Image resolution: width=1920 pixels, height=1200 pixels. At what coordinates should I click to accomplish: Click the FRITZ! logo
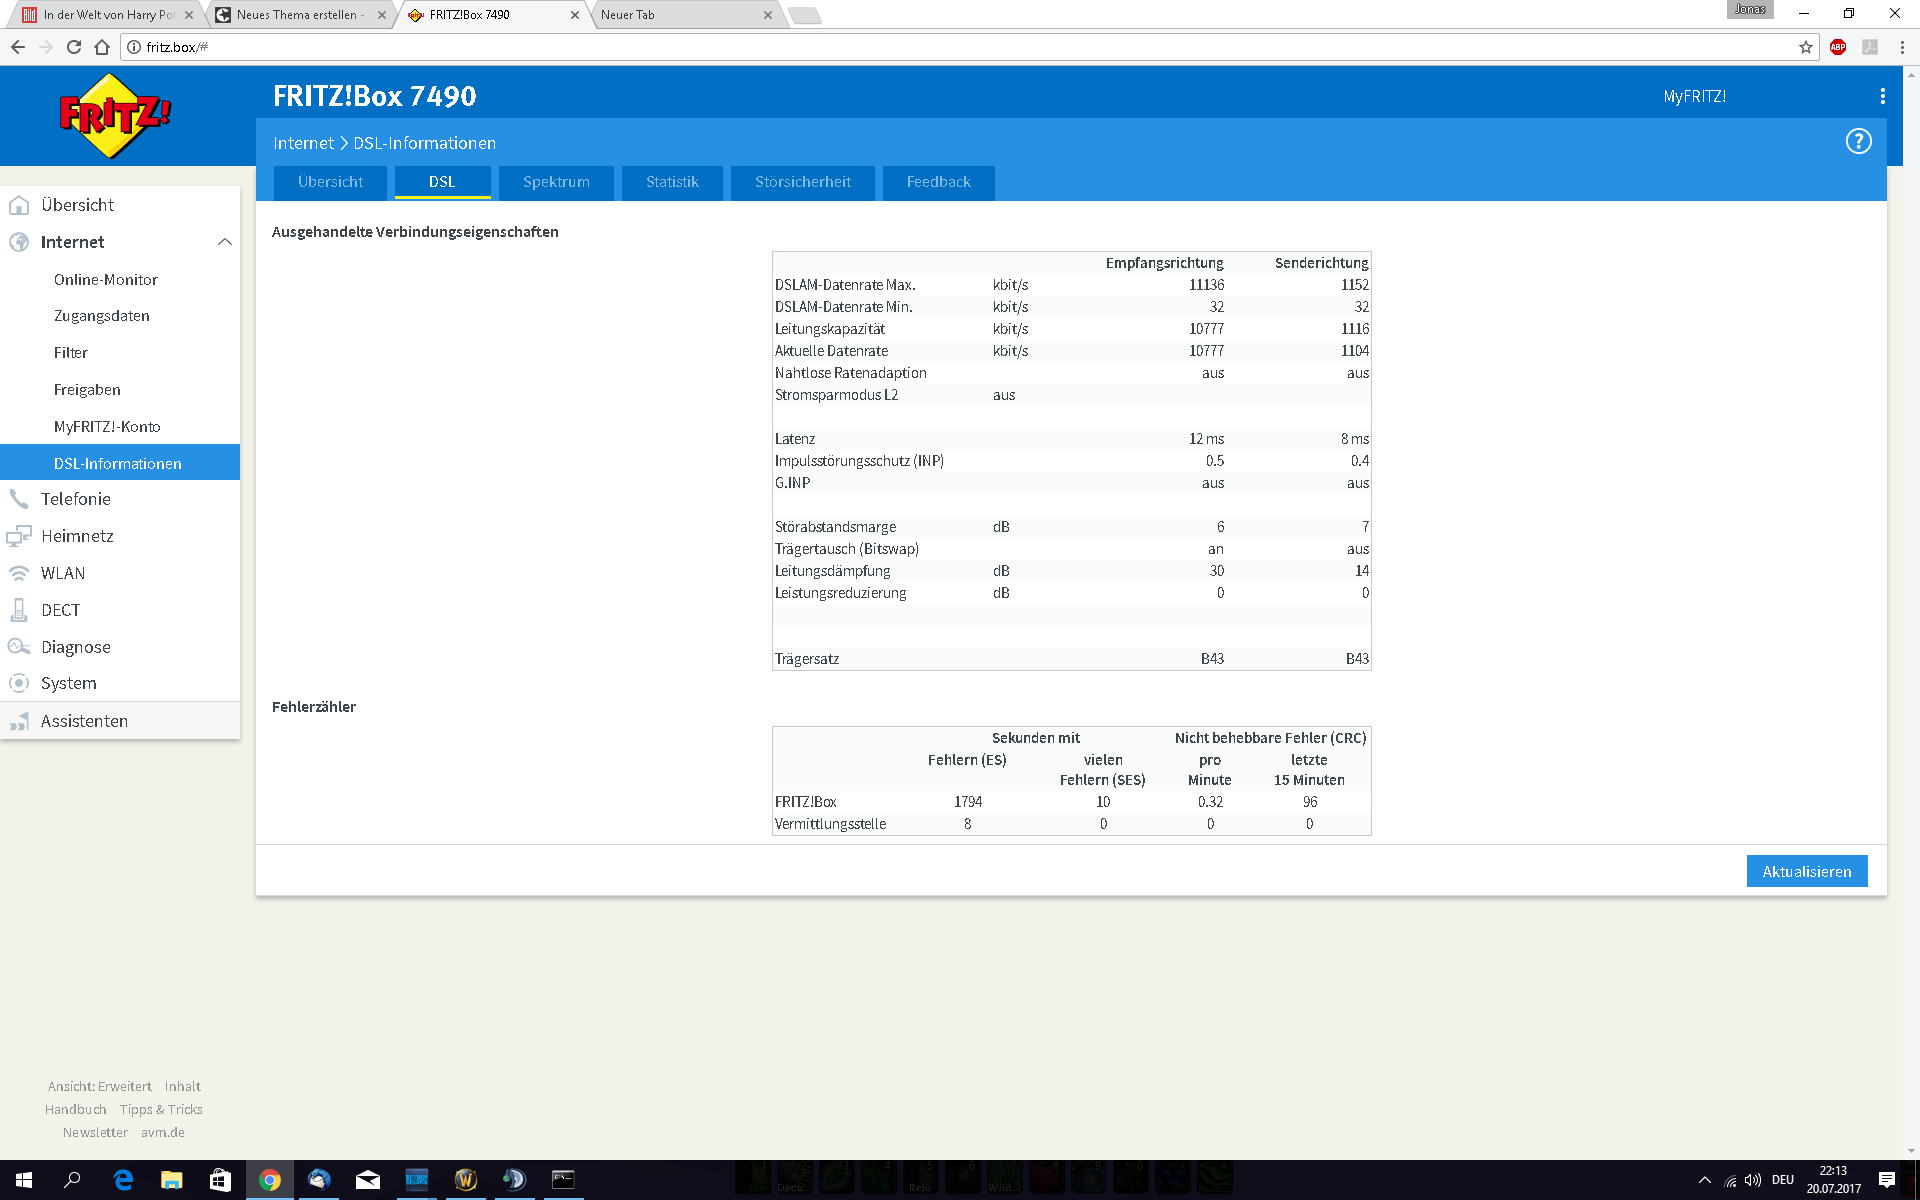point(115,116)
